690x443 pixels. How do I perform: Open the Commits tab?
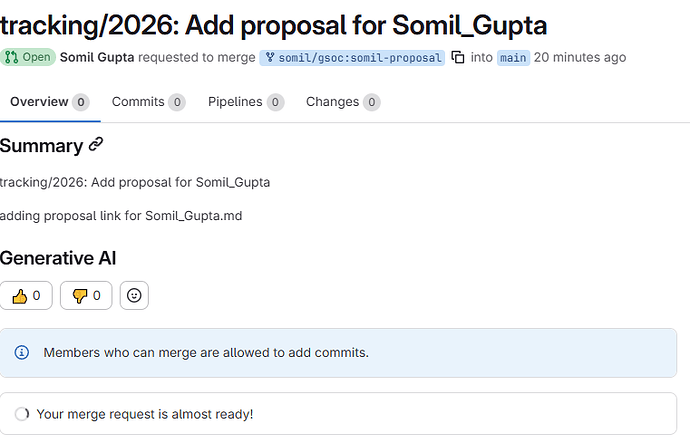tap(148, 102)
